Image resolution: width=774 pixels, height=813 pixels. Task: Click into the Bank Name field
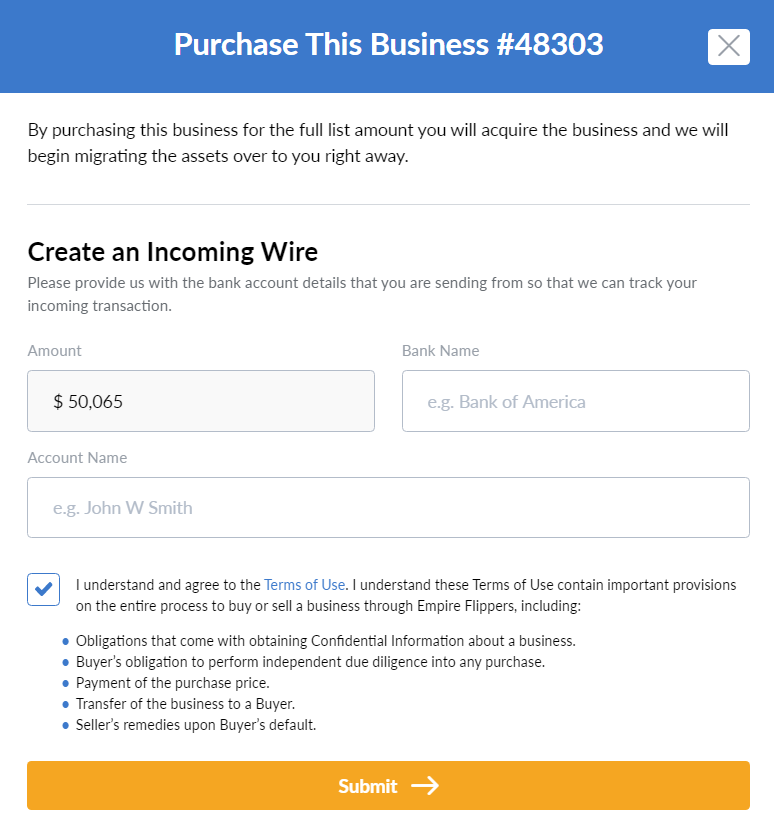pos(575,400)
